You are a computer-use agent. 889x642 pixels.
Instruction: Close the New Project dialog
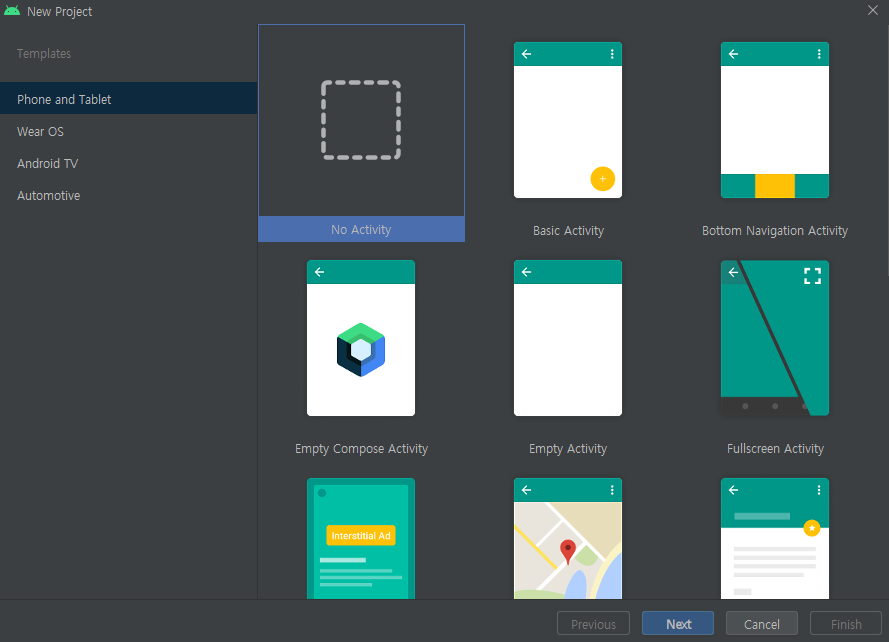click(873, 10)
